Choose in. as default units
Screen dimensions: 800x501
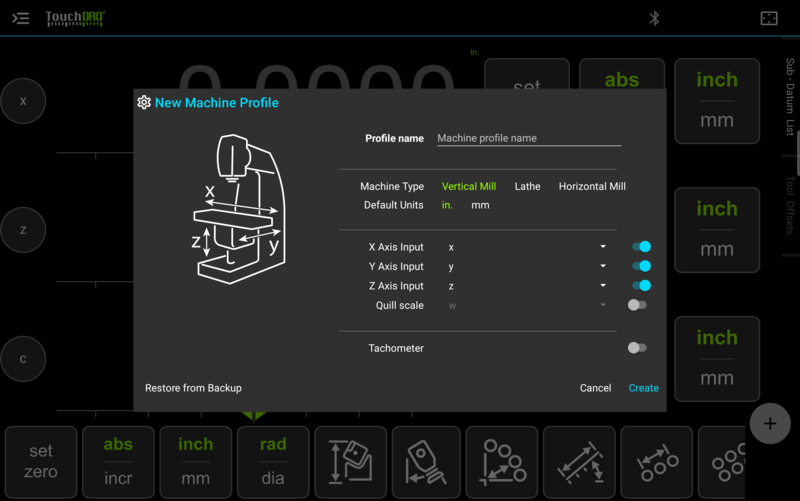[447, 205]
